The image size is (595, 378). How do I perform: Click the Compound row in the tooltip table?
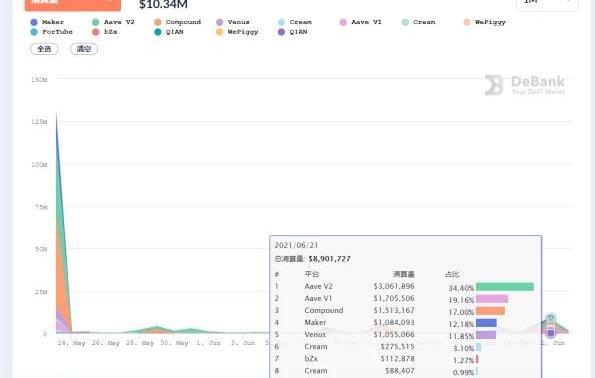405,310
